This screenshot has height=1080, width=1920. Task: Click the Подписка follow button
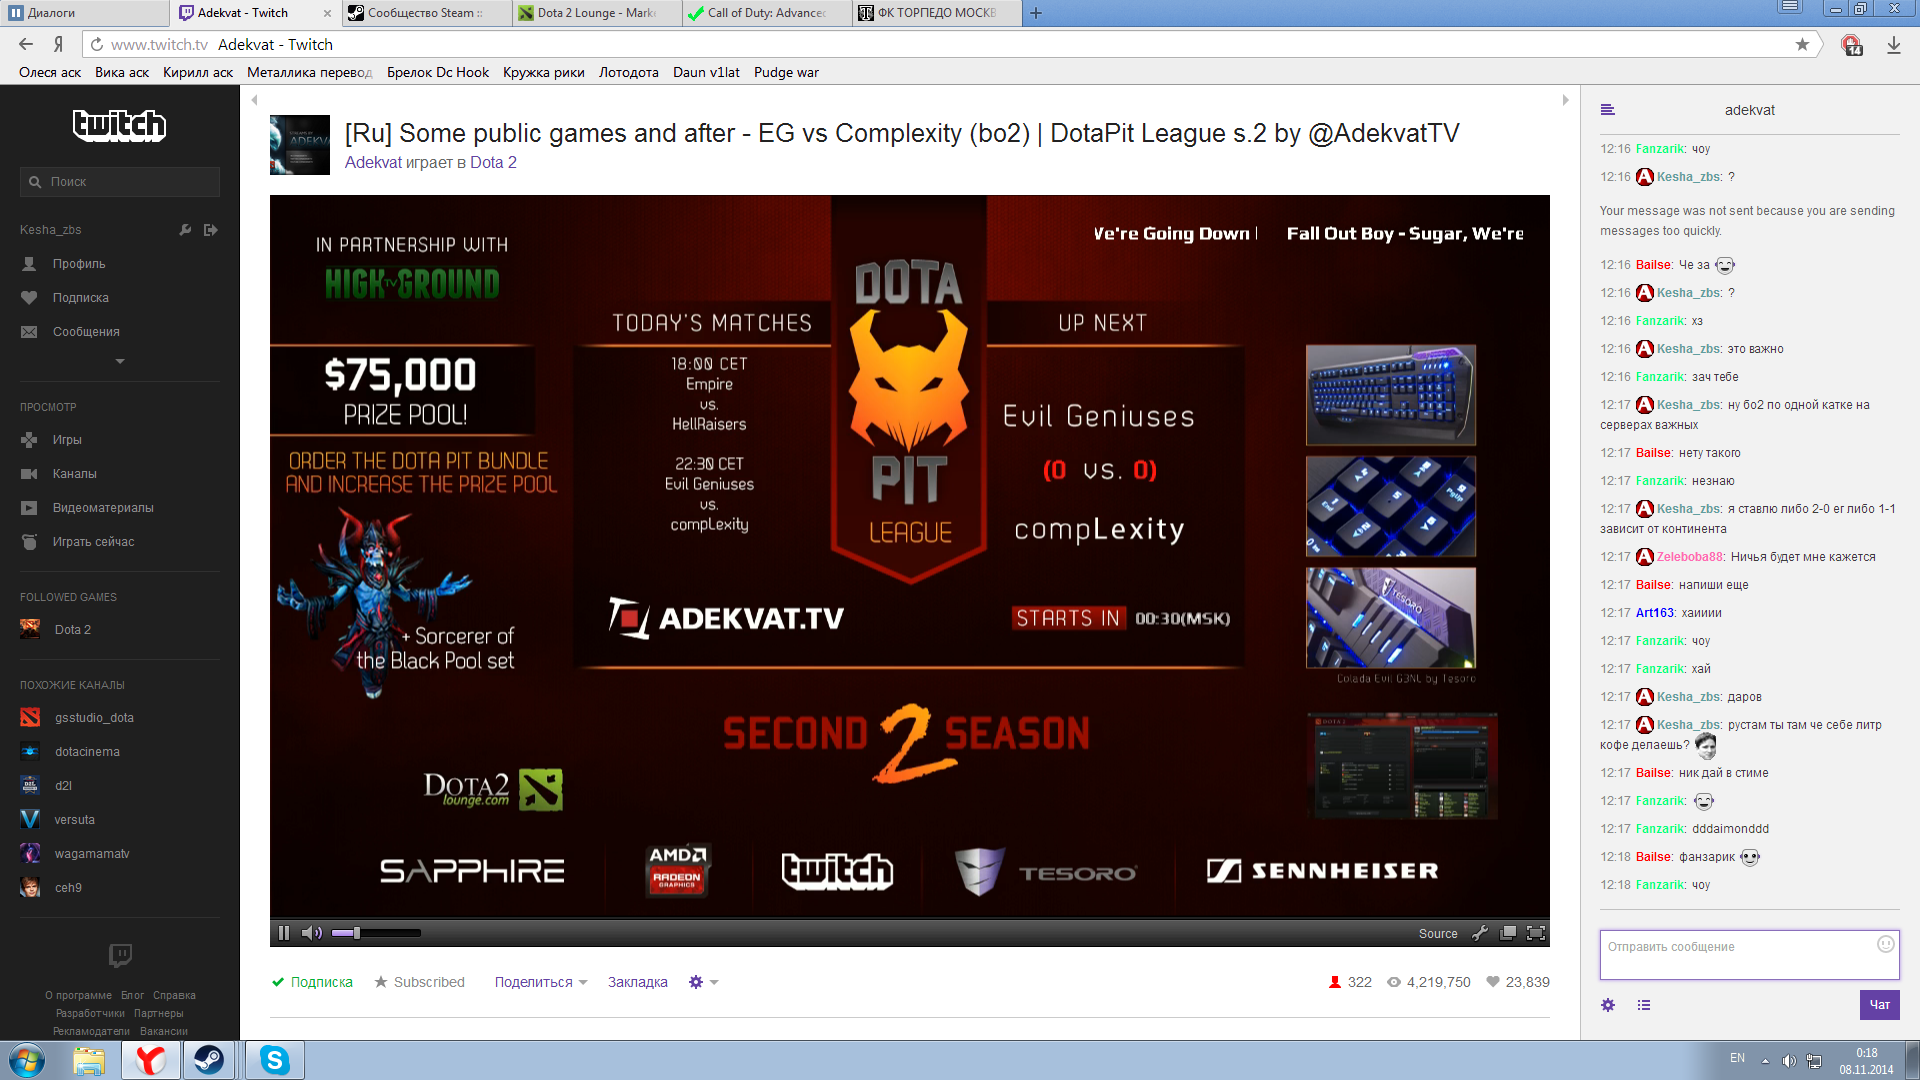312,982
